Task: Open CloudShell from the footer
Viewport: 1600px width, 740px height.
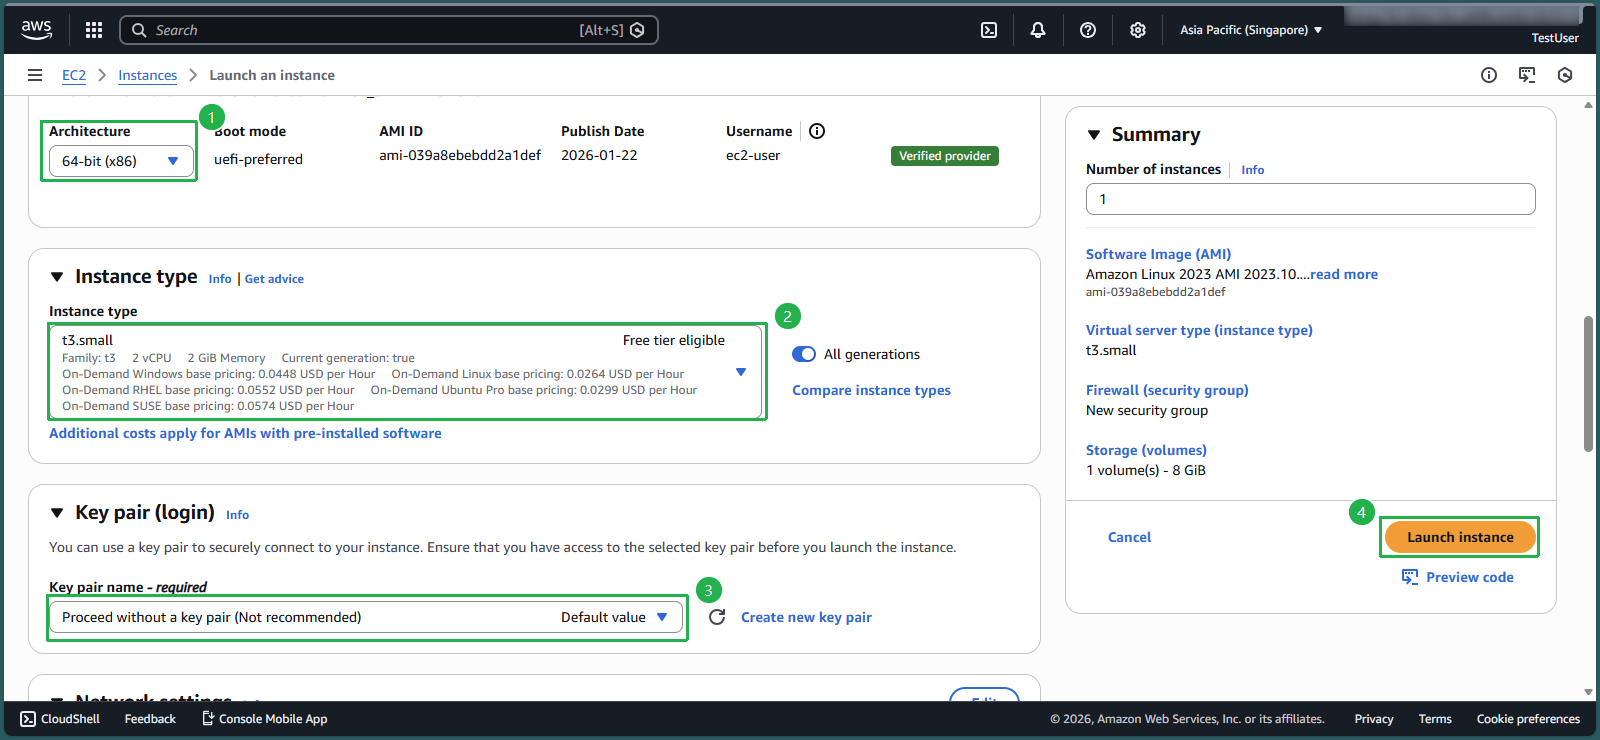Action: coord(60,719)
